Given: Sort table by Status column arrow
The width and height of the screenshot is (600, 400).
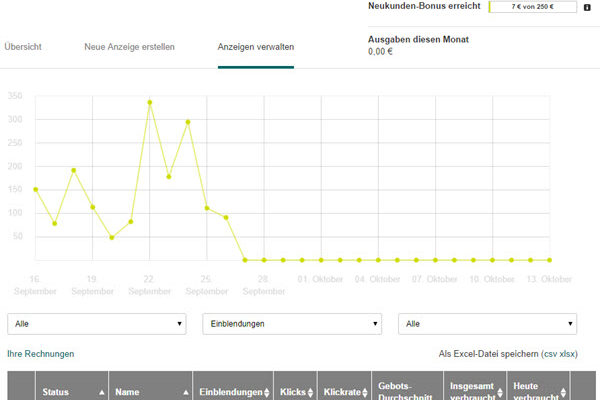Looking at the screenshot, I should 101,394.
